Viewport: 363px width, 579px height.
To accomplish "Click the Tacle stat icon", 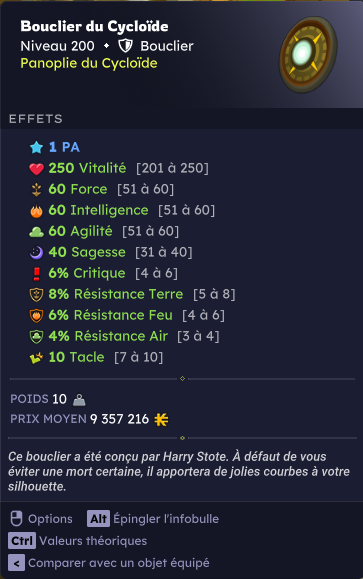I will pos(36,357).
